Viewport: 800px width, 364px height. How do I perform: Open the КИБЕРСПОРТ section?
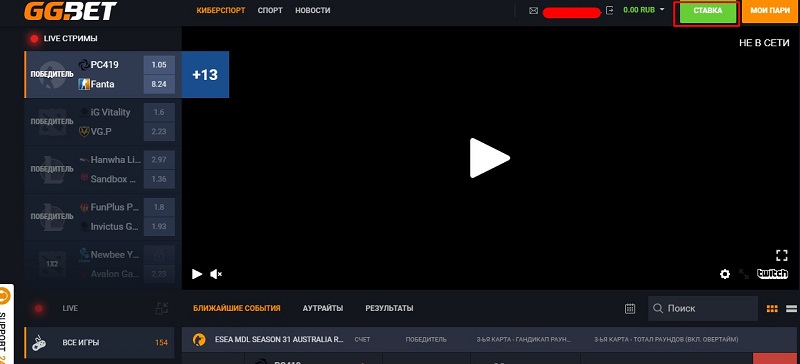click(x=220, y=10)
